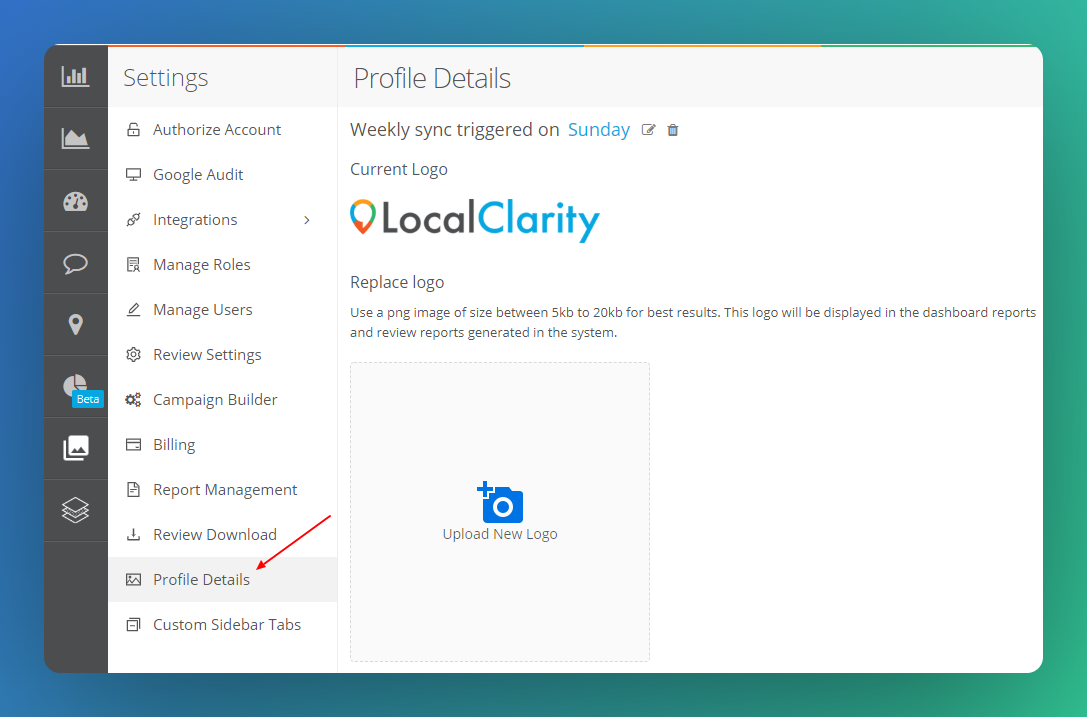Delete weekly sync with trash icon
Image resolution: width=1087 pixels, height=717 pixels.
coord(673,130)
